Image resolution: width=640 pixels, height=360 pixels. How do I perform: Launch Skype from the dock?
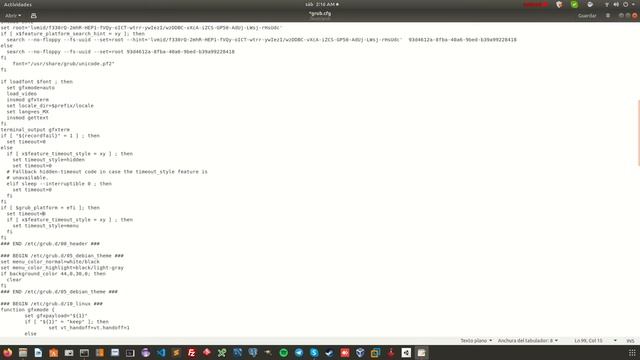click(x=314, y=353)
